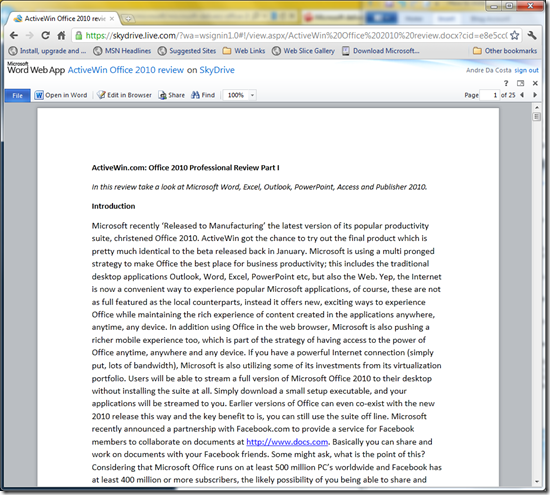Image resolution: width=550 pixels, height=495 pixels.
Task: Click the italic line starting 'In this review'
Action: (x=259, y=187)
